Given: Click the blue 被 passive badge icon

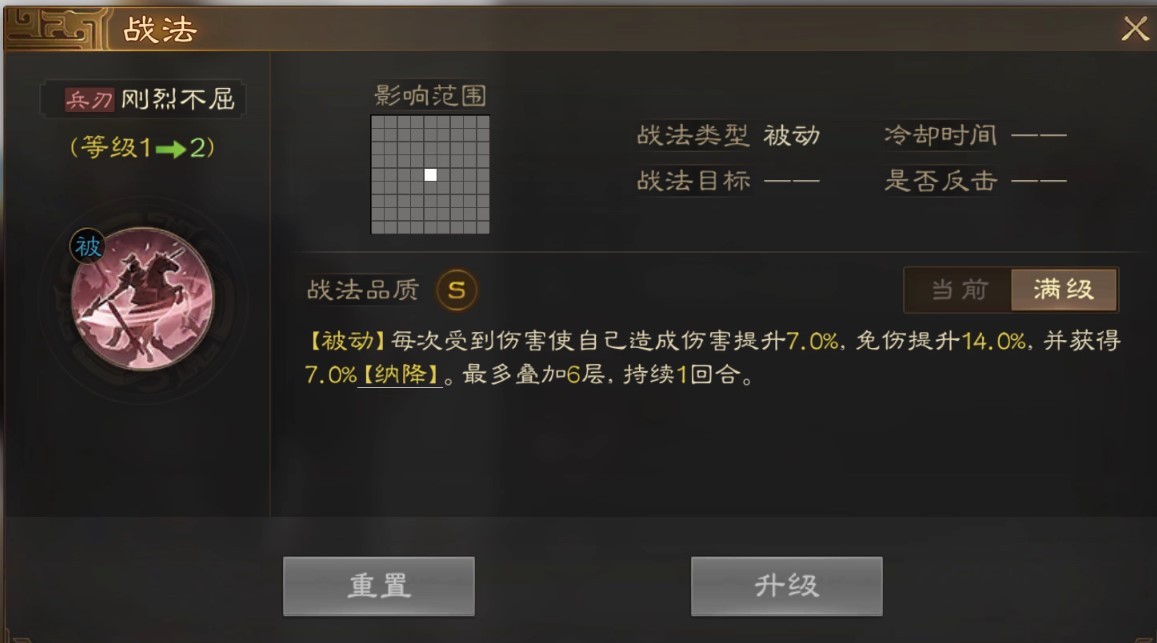Looking at the screenshot, I should coord(87,246).
